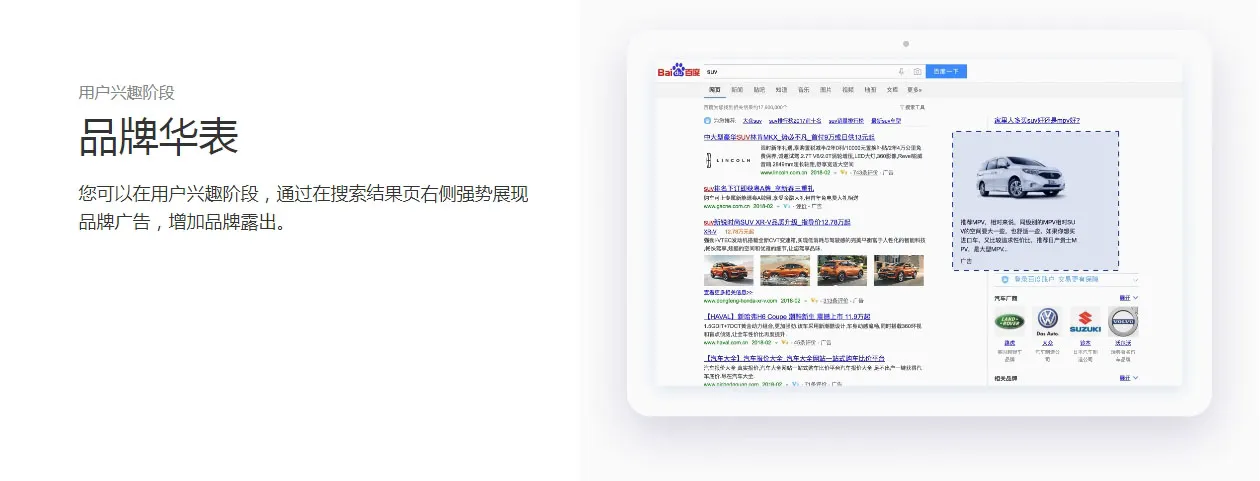Switch to the 音乐 tab
The height and width of the screenshot is (481, 1260).
[803, 89]
